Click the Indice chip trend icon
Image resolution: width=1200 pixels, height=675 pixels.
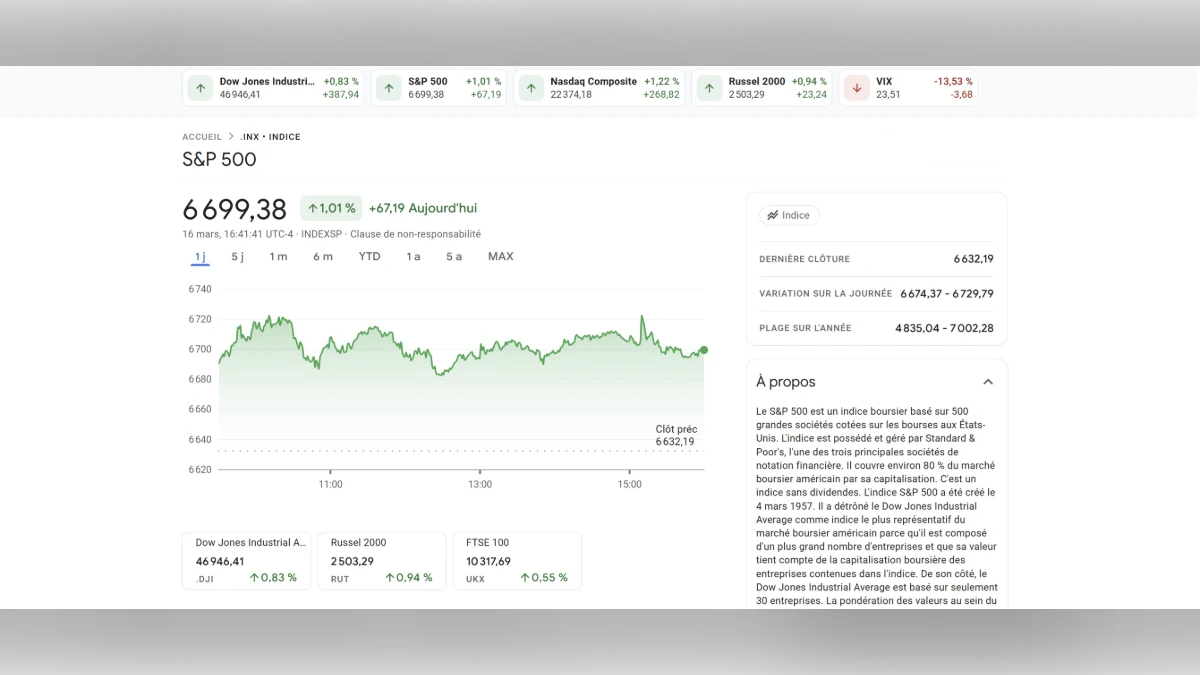point(772,215)
